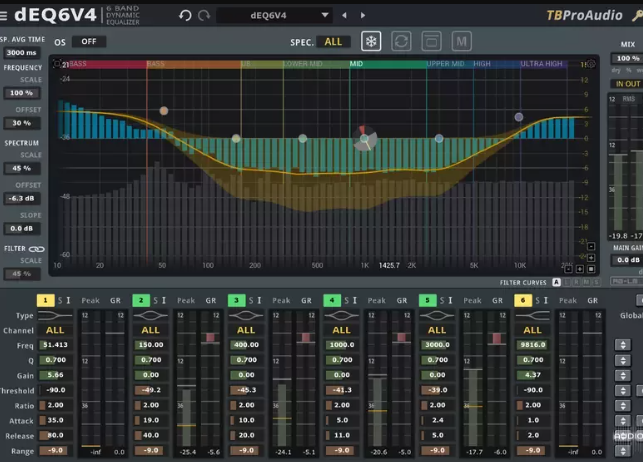Toggle band 6 enable button

coord(523,300)
